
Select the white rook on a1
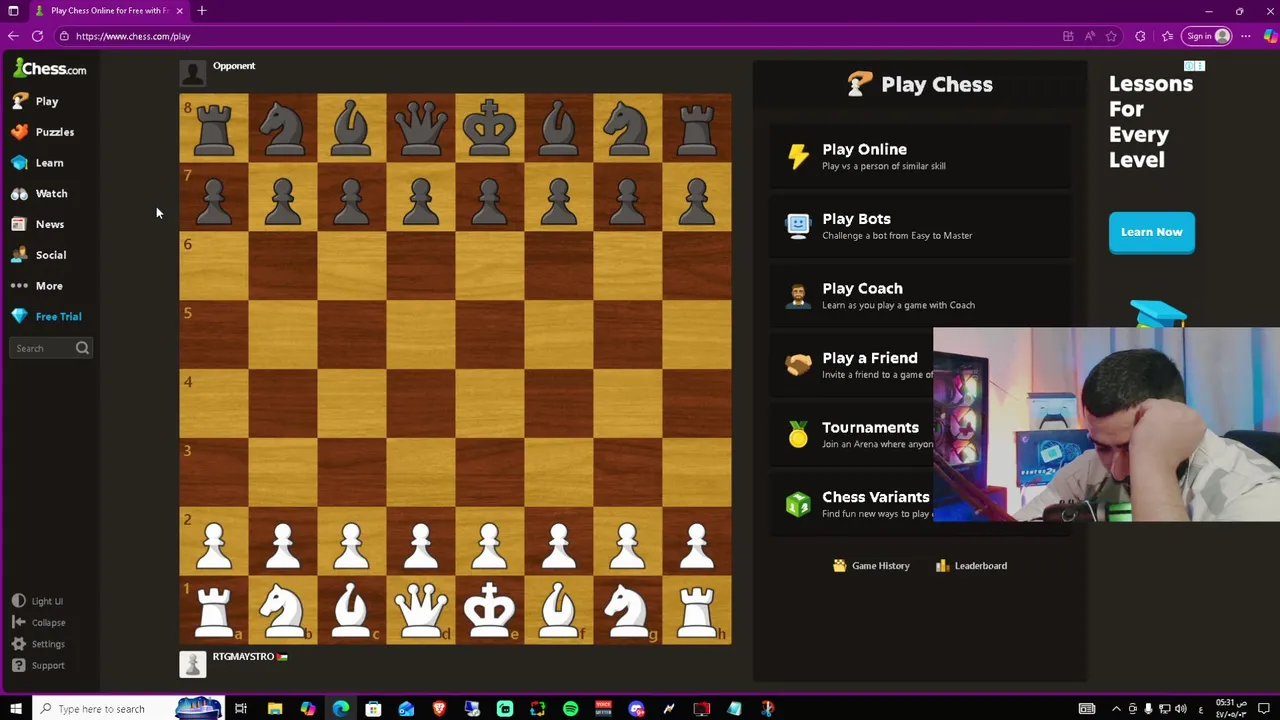click(x=214, y=610)
